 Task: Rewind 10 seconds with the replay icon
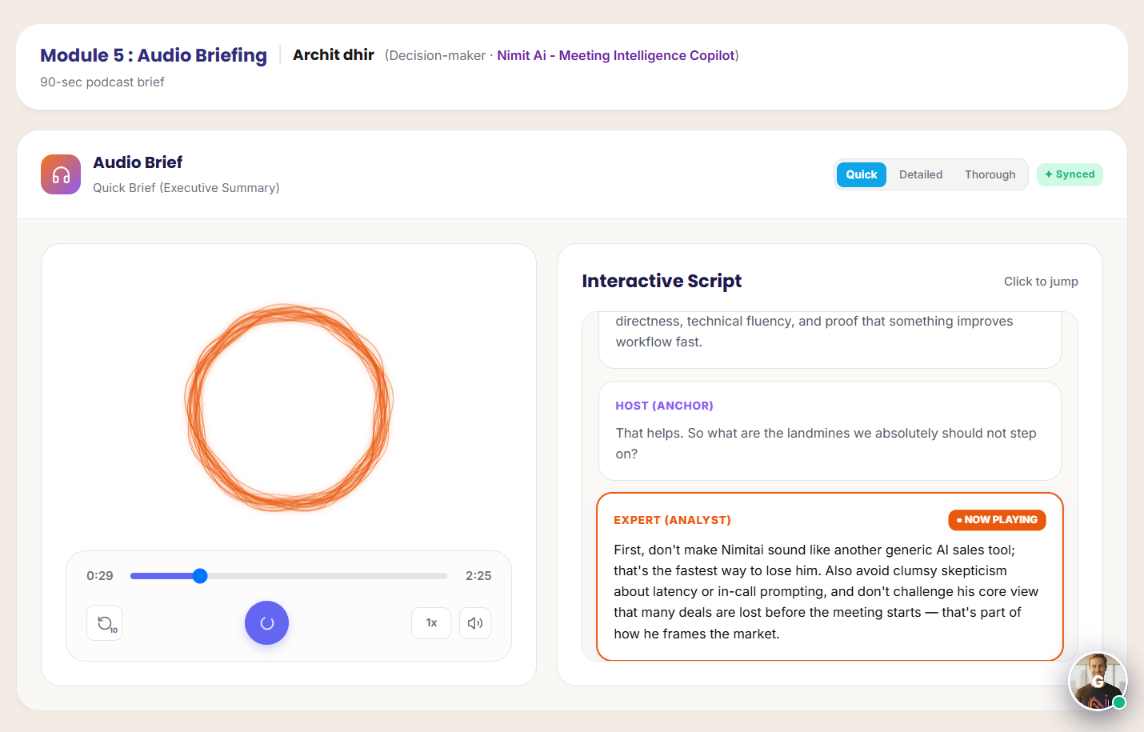(104, 623)
